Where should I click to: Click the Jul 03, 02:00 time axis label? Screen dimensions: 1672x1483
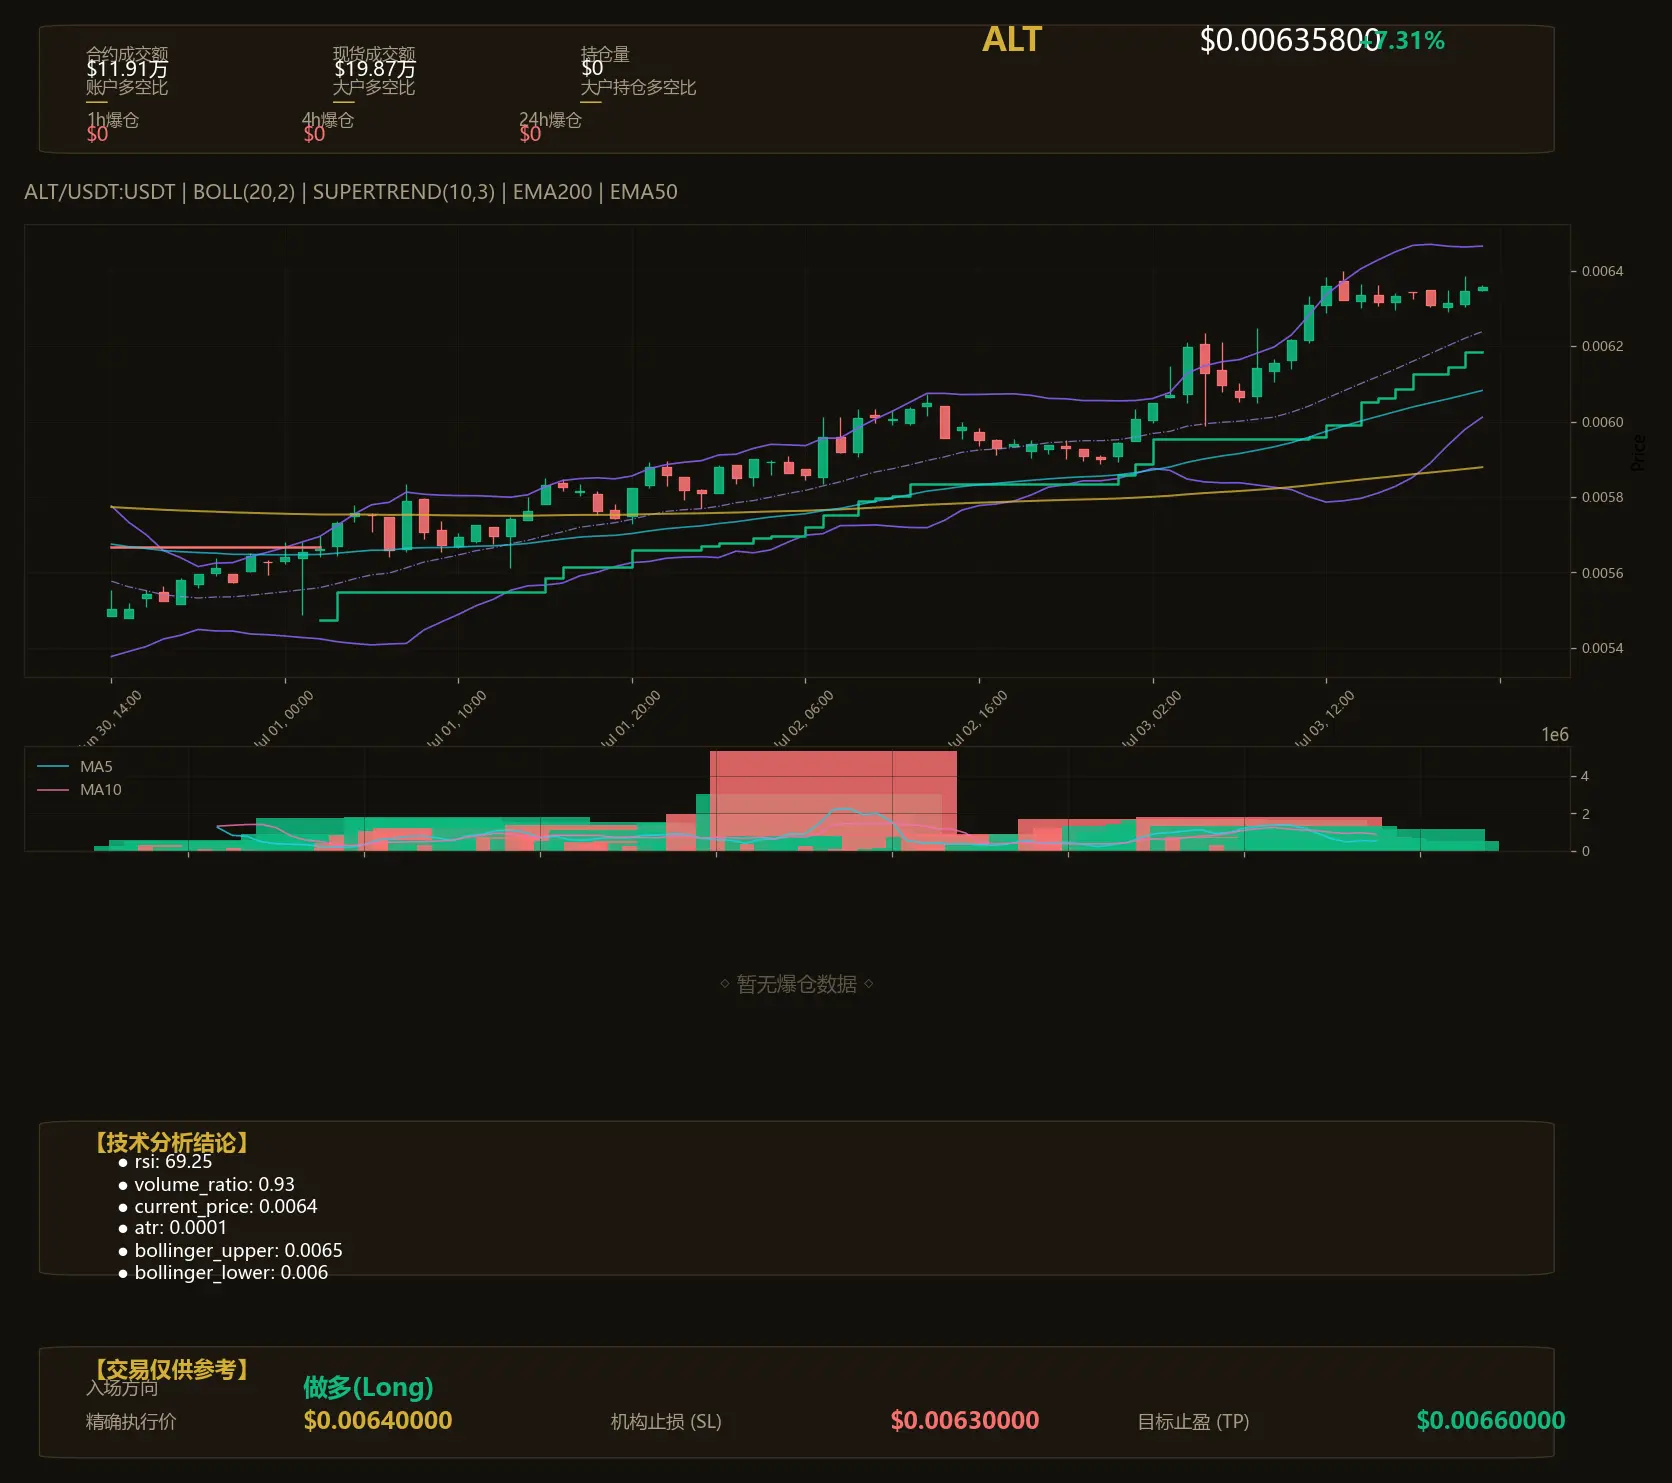pos(1151,719)
